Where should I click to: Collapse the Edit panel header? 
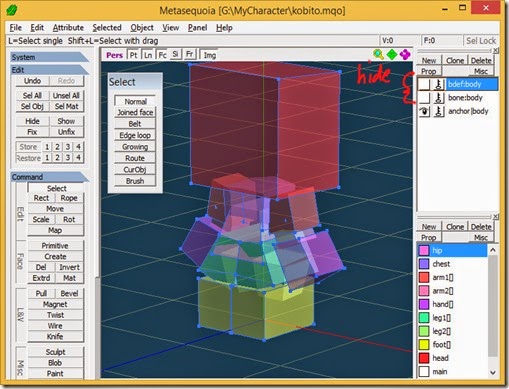pos(49,70)
